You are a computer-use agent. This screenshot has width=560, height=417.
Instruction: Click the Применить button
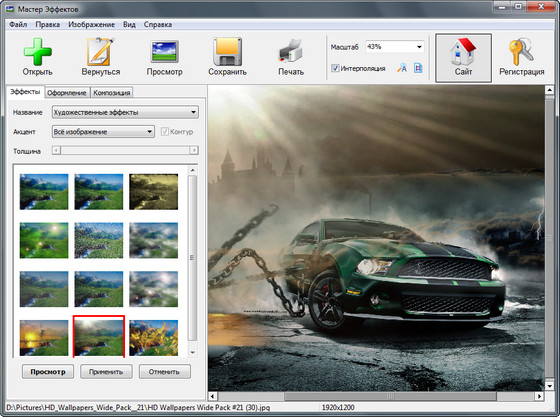(x=106, y=372)
